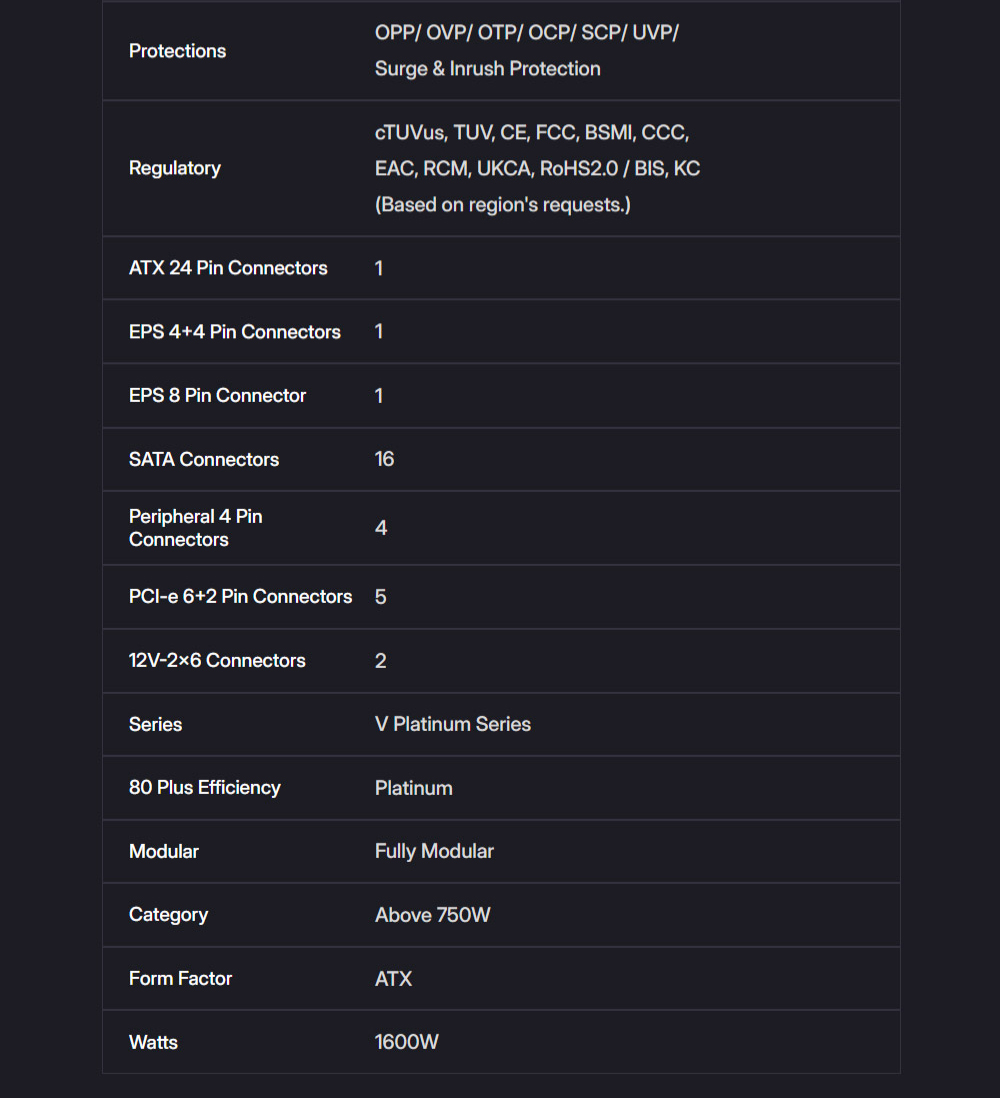Image resolution: width=1000 pixels, height=1098 pixels.
Task: Click the Form Factor label
Action: [180, 978]
